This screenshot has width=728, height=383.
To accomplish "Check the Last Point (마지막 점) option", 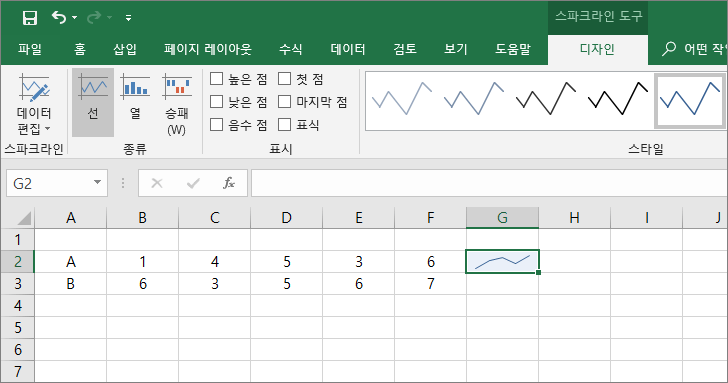I will 285,101.
